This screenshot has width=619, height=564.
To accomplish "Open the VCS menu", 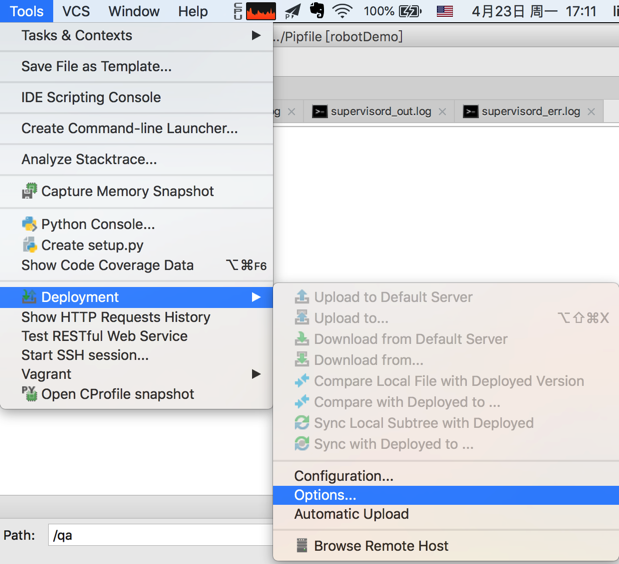I will pos(76,11).
